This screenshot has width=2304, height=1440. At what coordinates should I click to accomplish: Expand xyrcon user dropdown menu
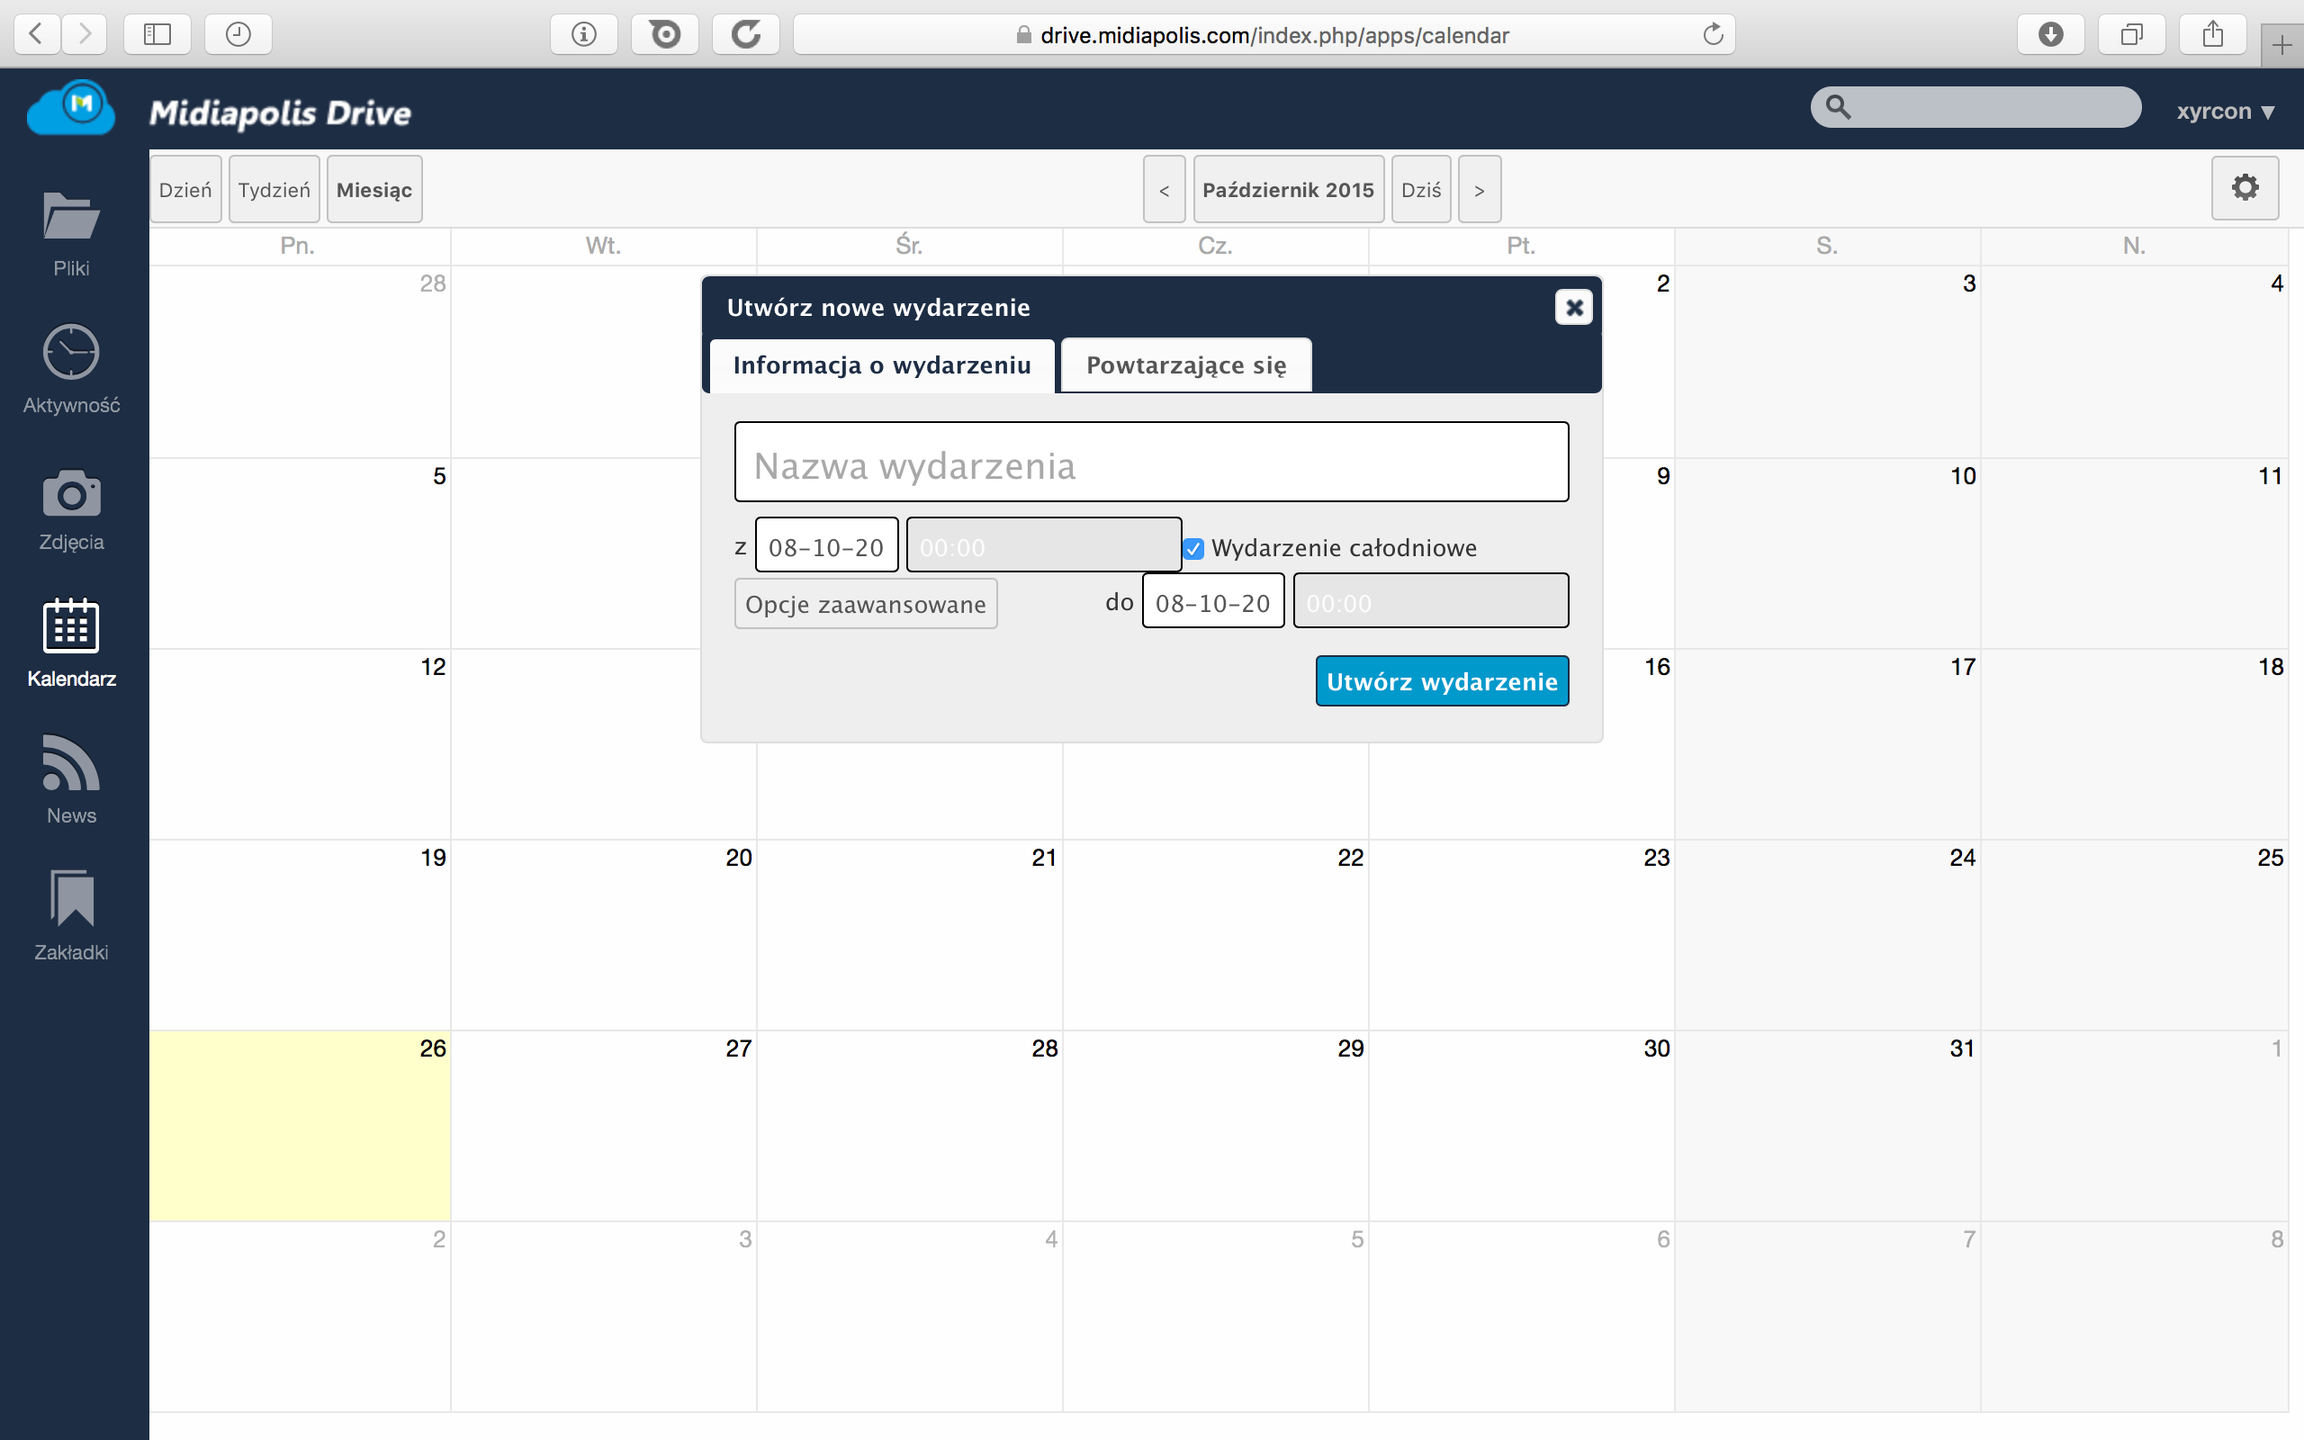2225,111
